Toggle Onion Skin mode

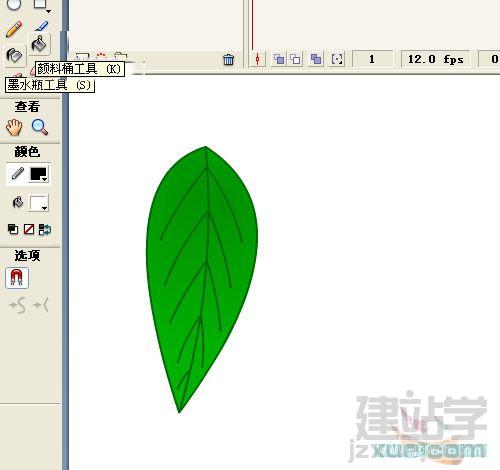279,59
